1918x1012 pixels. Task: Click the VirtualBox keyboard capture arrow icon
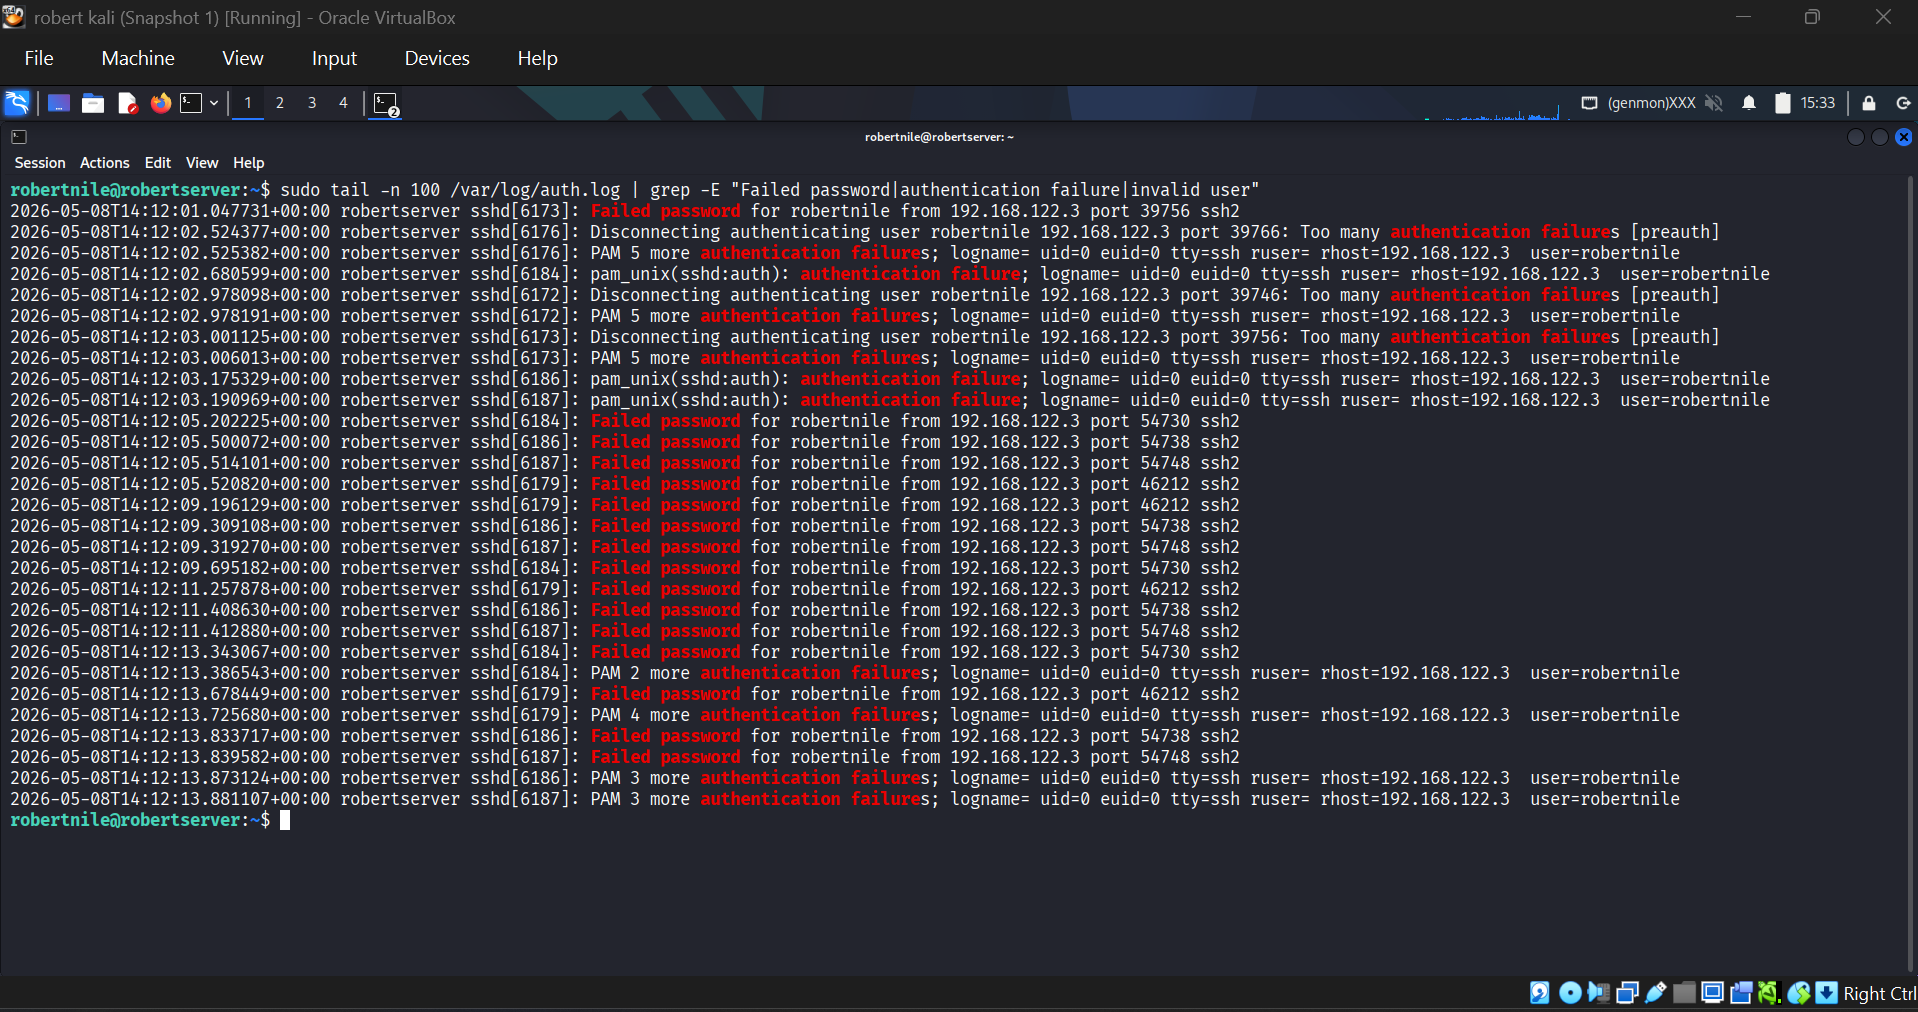tap(1827, 992)
